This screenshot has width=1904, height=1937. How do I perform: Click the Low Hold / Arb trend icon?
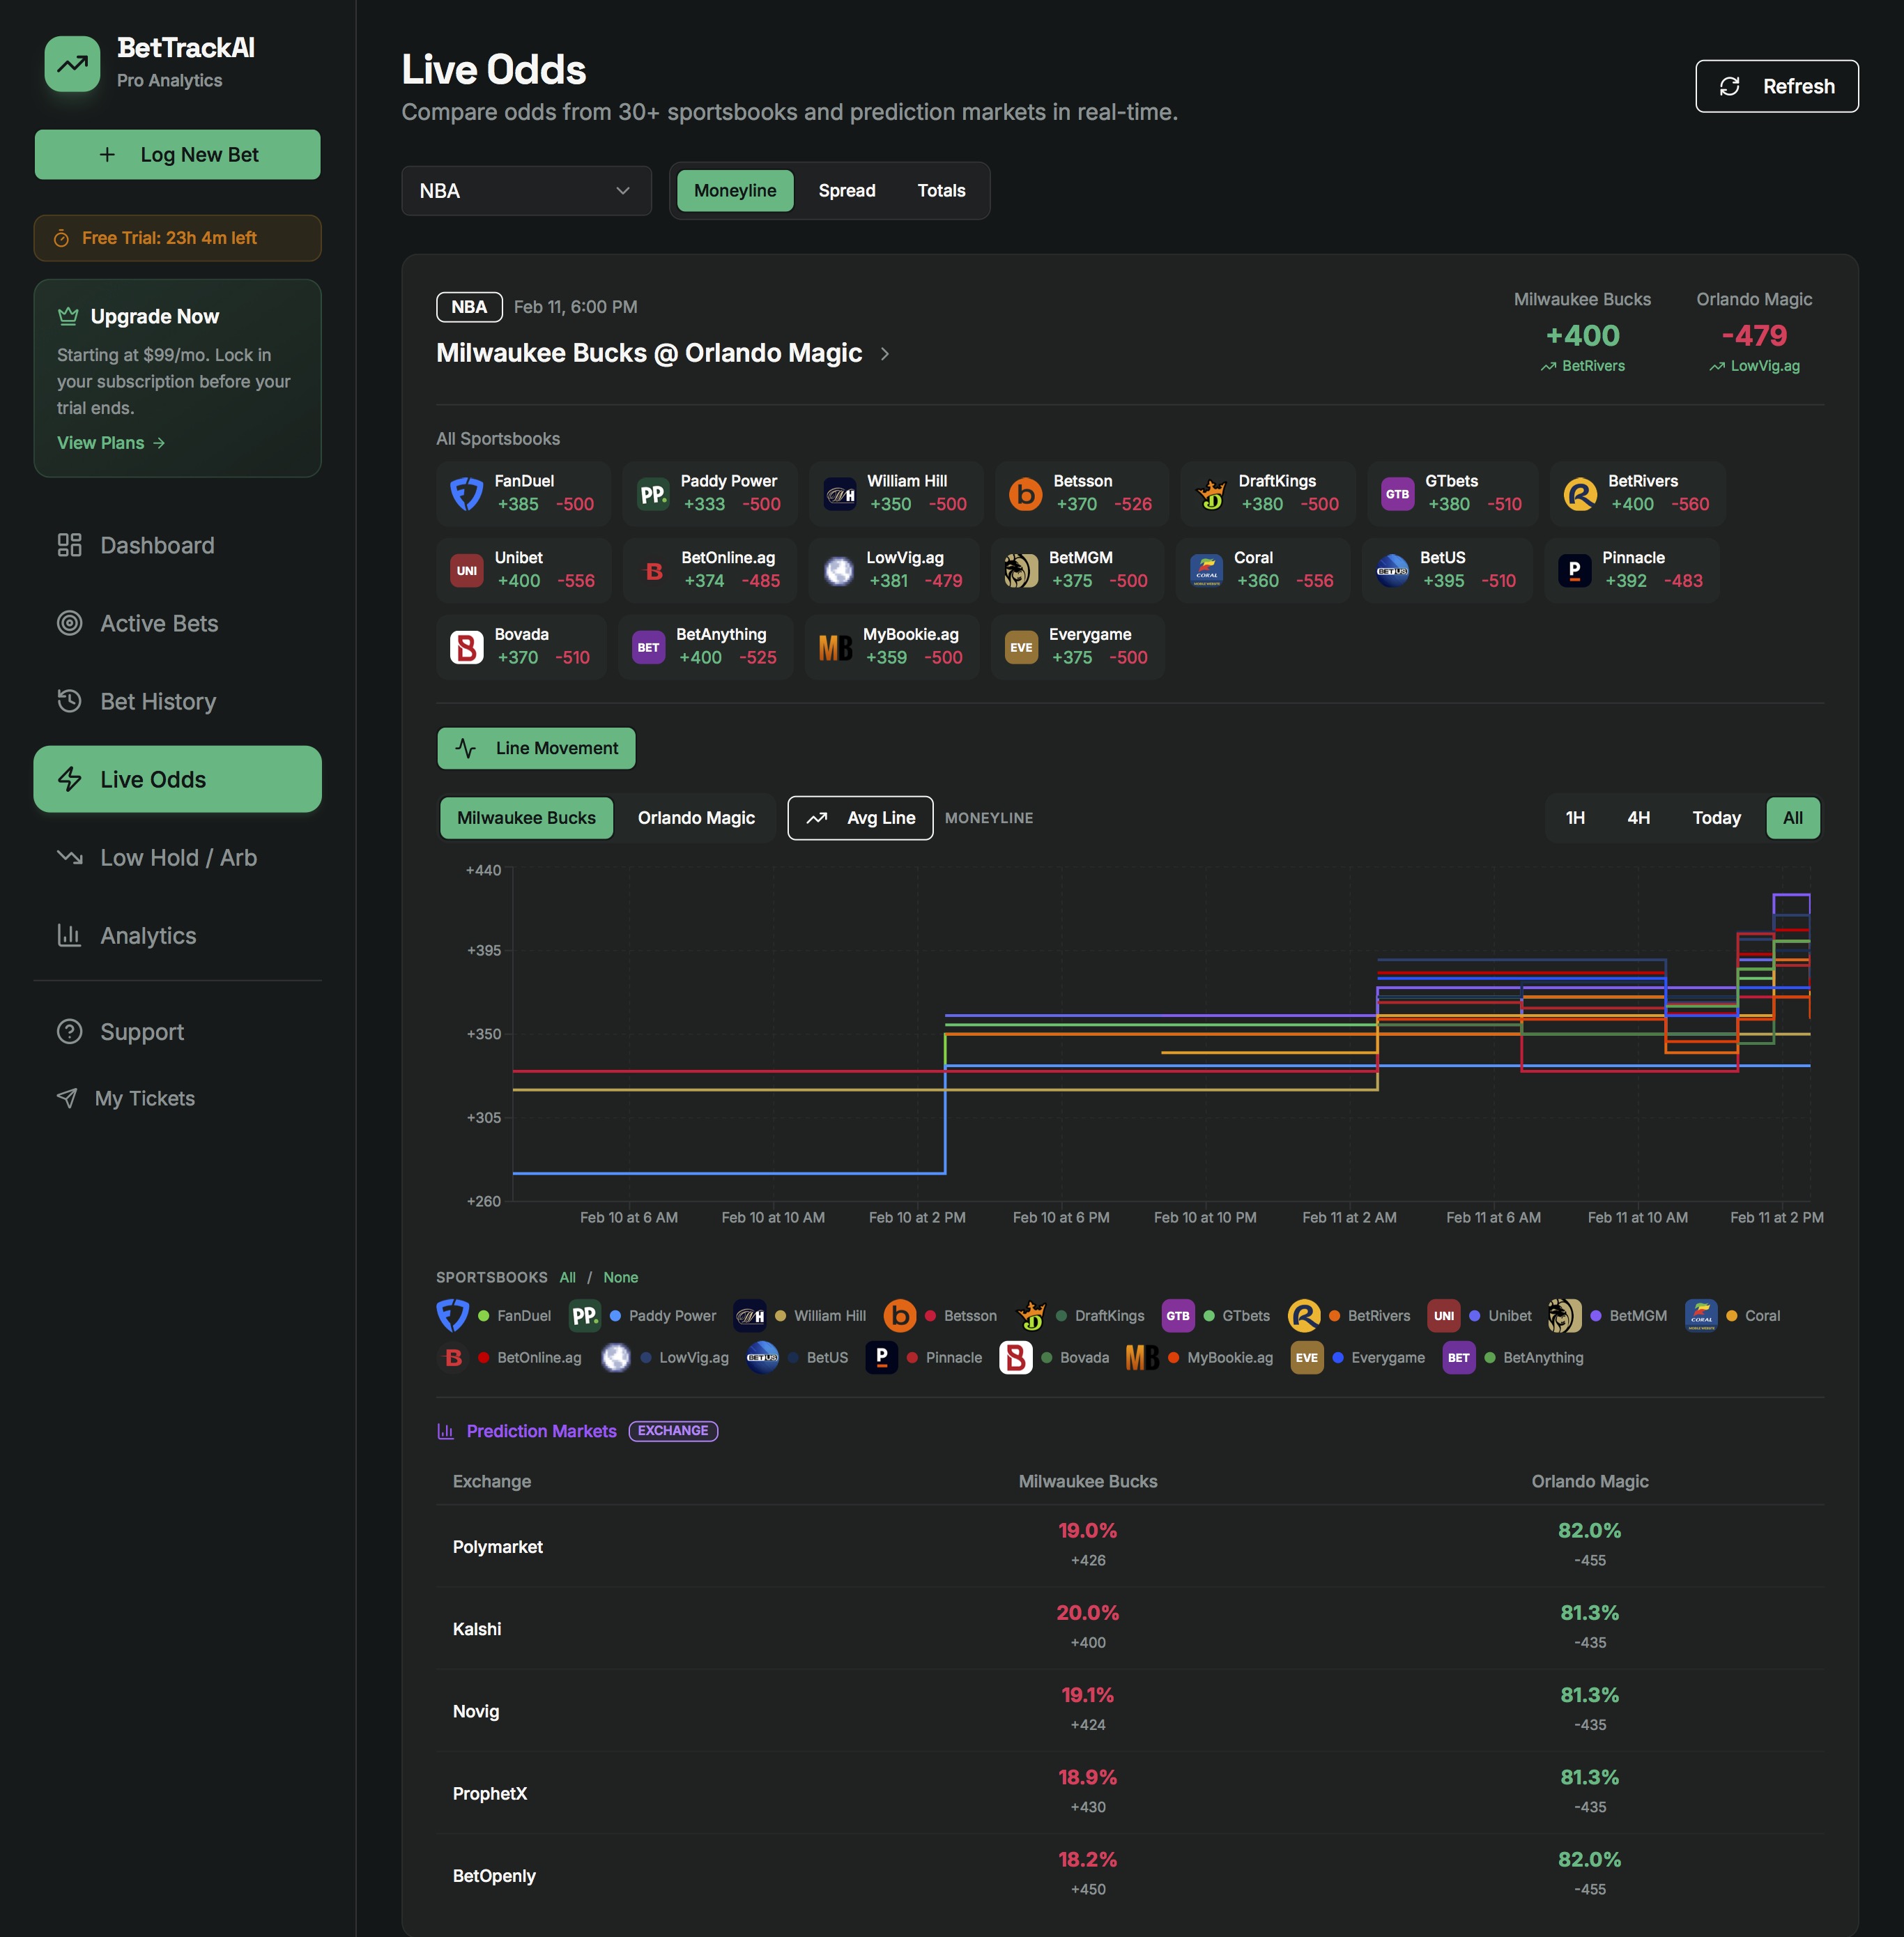pos(69,857)
